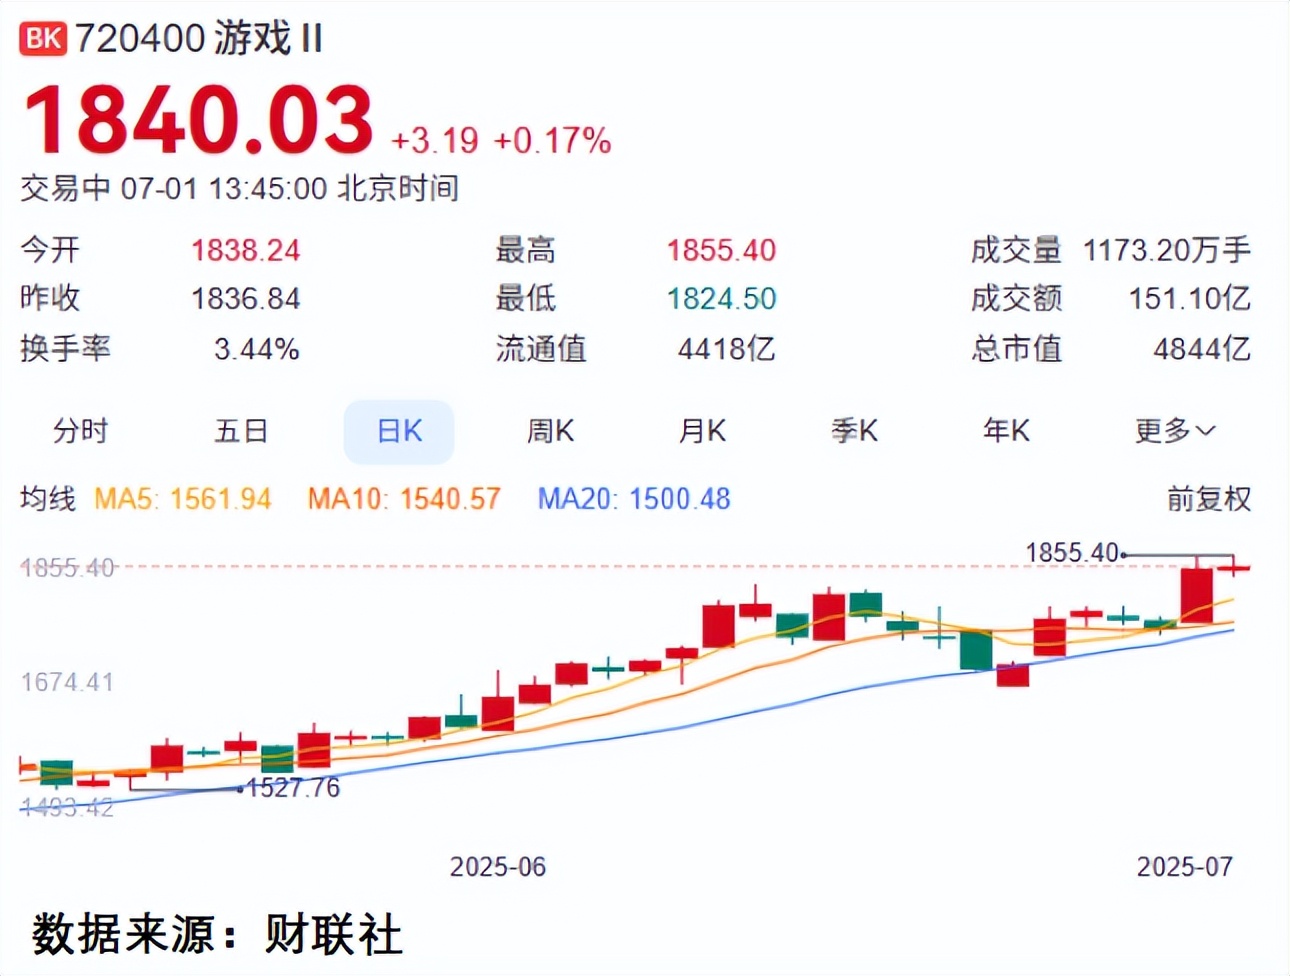1290x976 pixels.
Task: Click the 总市值 value 4844亿
Action: pyautogui.click(x=1202, y=349)
